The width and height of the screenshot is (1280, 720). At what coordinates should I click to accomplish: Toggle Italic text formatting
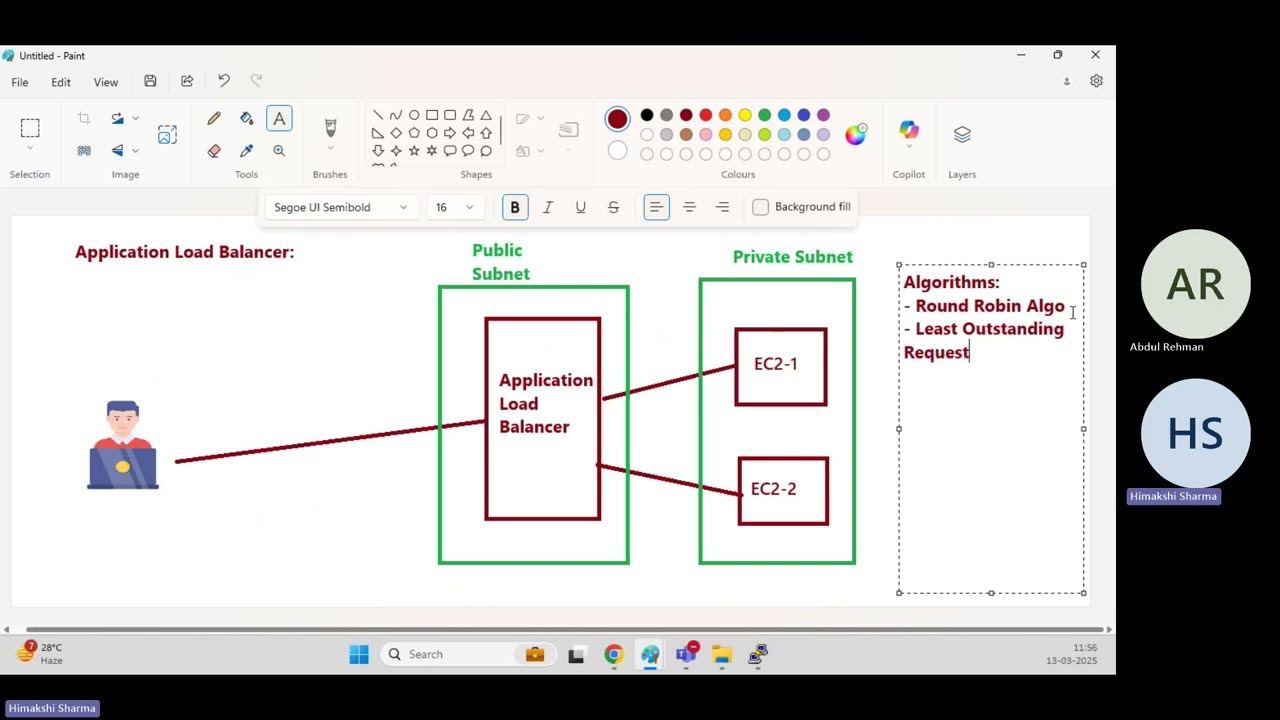(548, 207)
